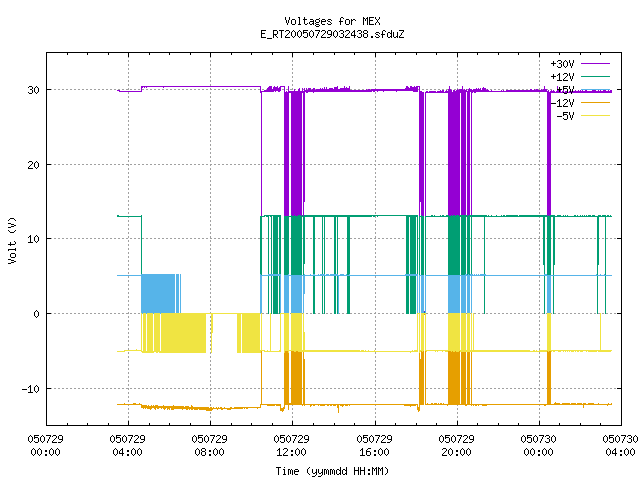Click the -12V legend label

click(562, 103)
